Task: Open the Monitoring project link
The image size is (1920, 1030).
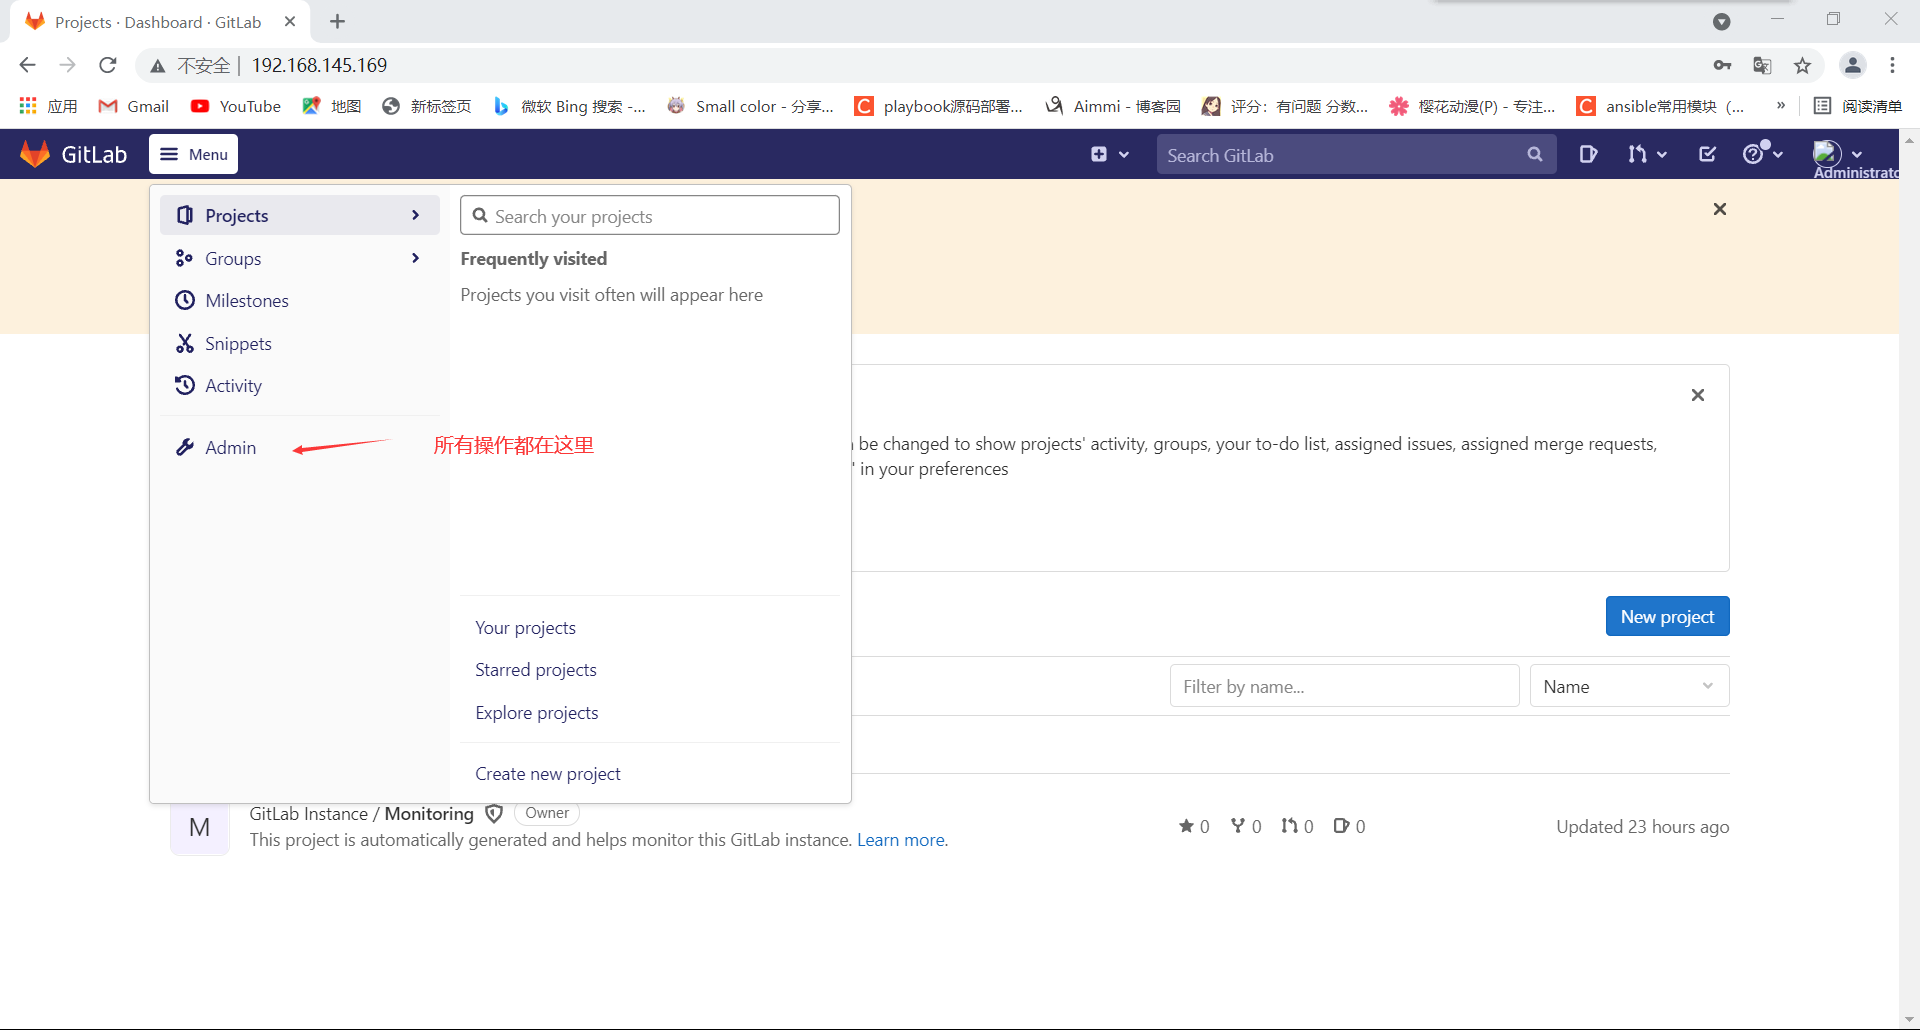Action: [361, 813]
